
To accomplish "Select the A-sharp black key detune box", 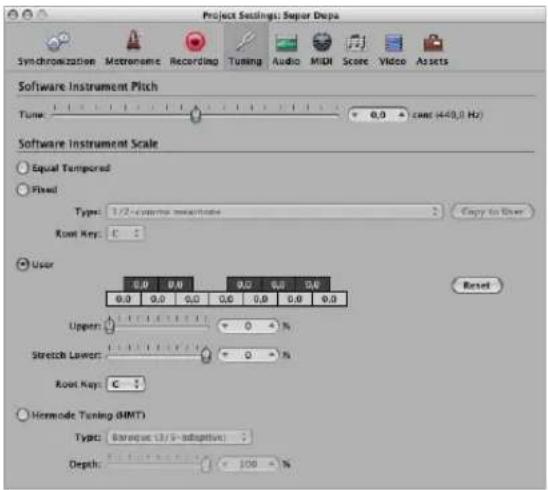I will [x=312, y=284].
